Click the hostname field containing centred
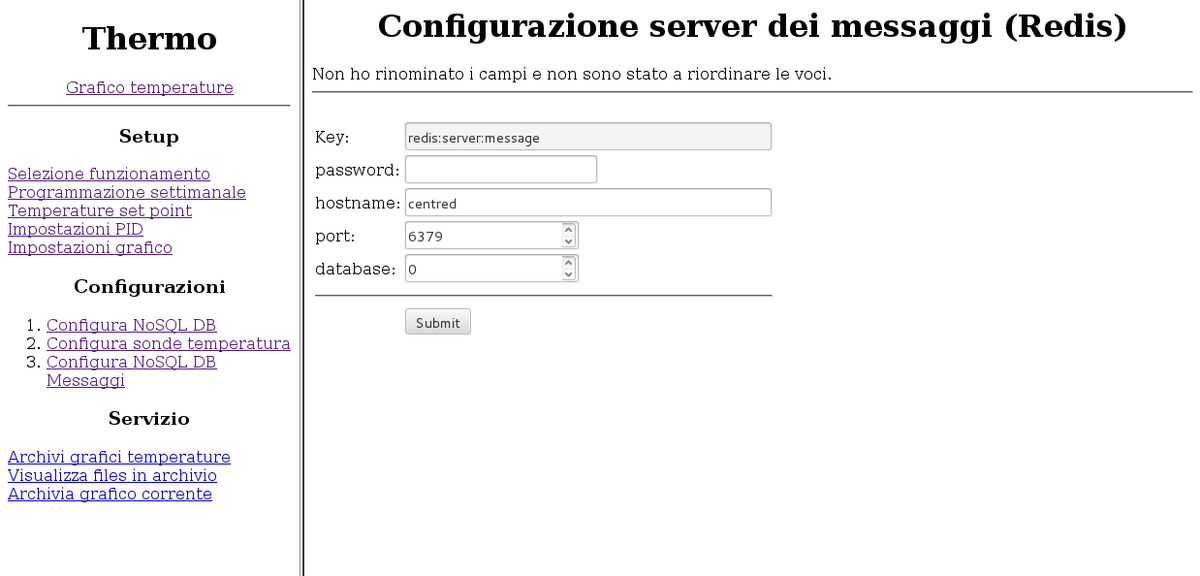The width and height of the screenshot is (1200, 576). point(587,203)
